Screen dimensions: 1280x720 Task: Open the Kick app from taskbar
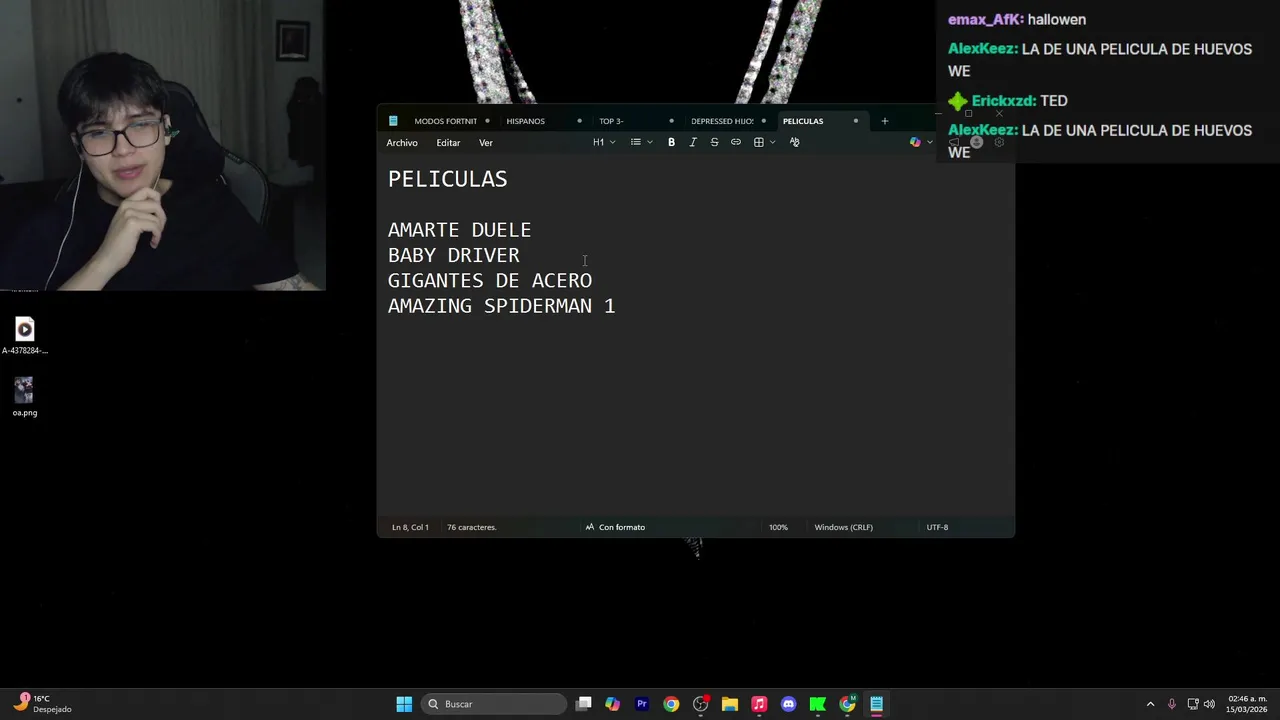818,704
